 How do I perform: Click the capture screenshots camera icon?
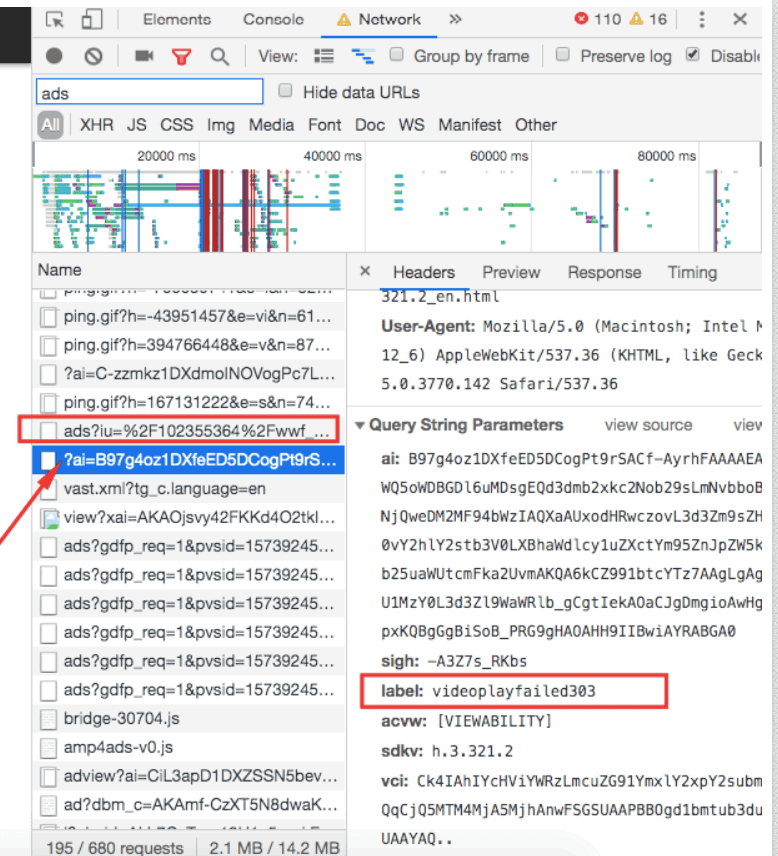coord(144,57)
